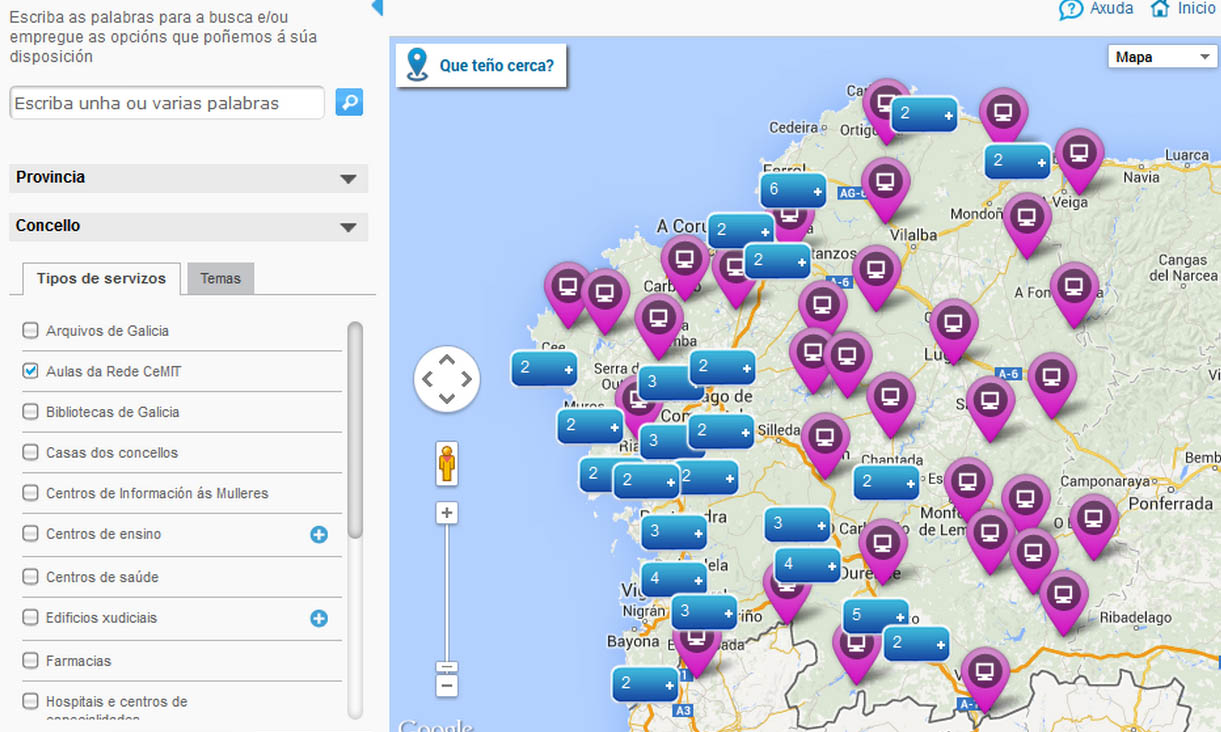Tick the Edificios xudiciais checkbox
The height and width of the screenshot is (732, 1221).
(30, 618)
